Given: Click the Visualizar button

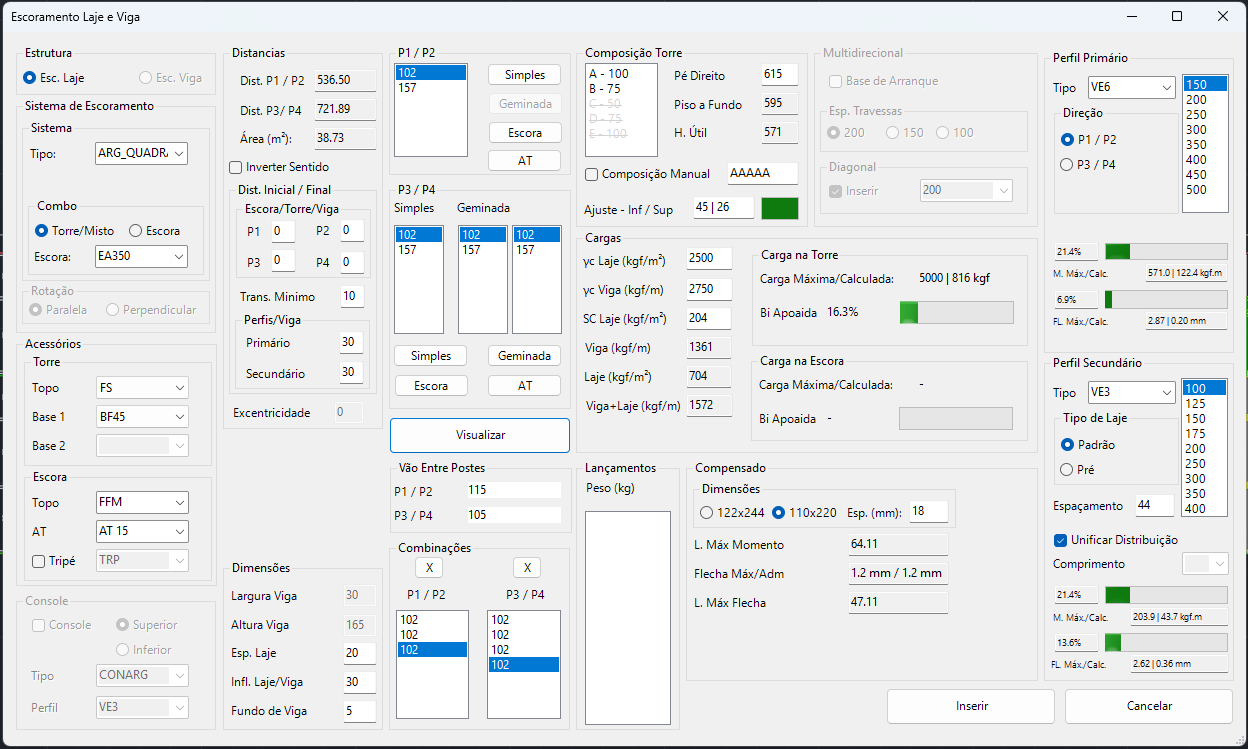Looking at the screenshot, I should 480,435.
